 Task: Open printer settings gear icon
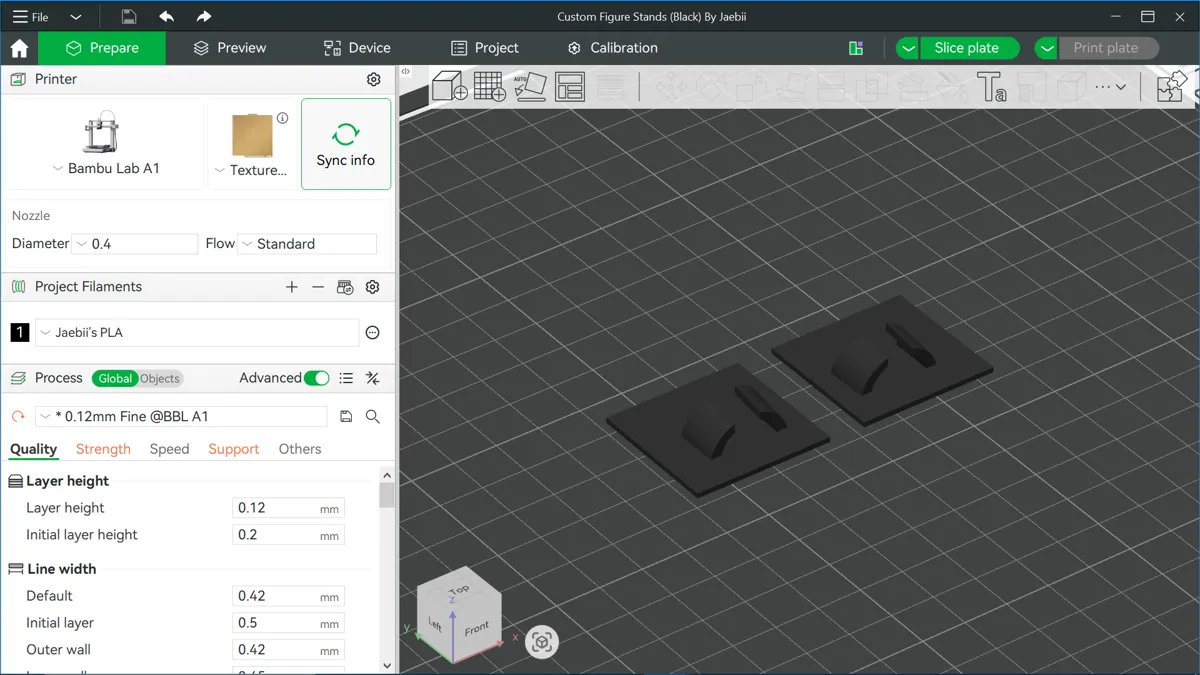[x=374, y=79]
